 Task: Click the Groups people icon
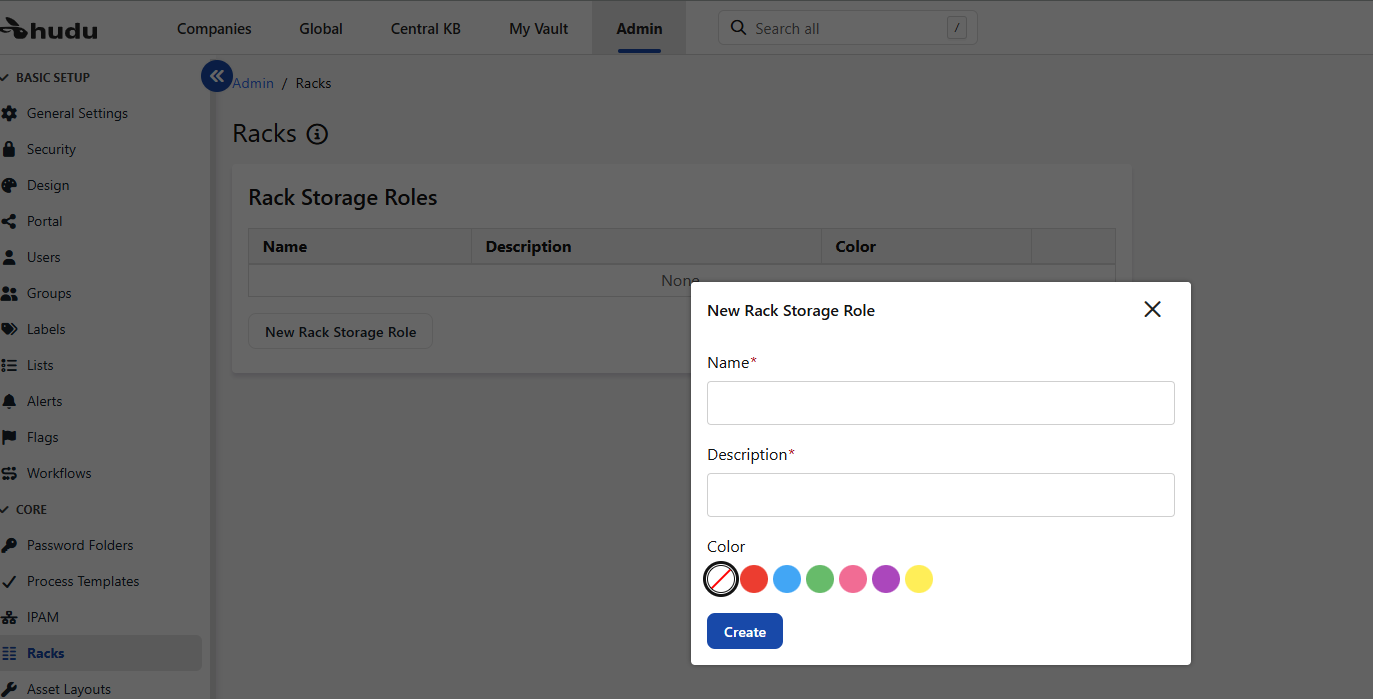pos(9,293)
